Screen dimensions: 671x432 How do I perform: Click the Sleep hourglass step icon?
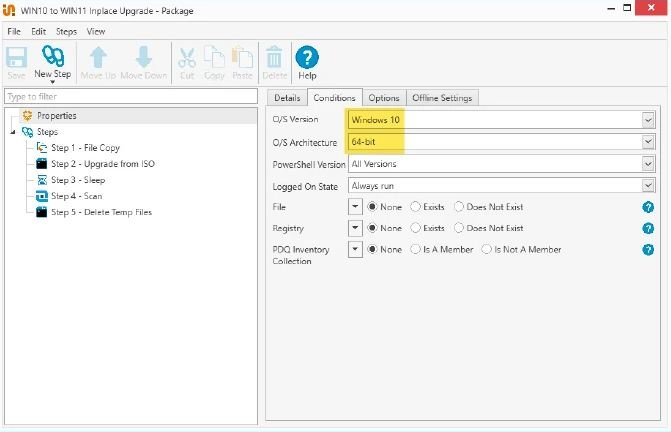click(x=42, y=180)
